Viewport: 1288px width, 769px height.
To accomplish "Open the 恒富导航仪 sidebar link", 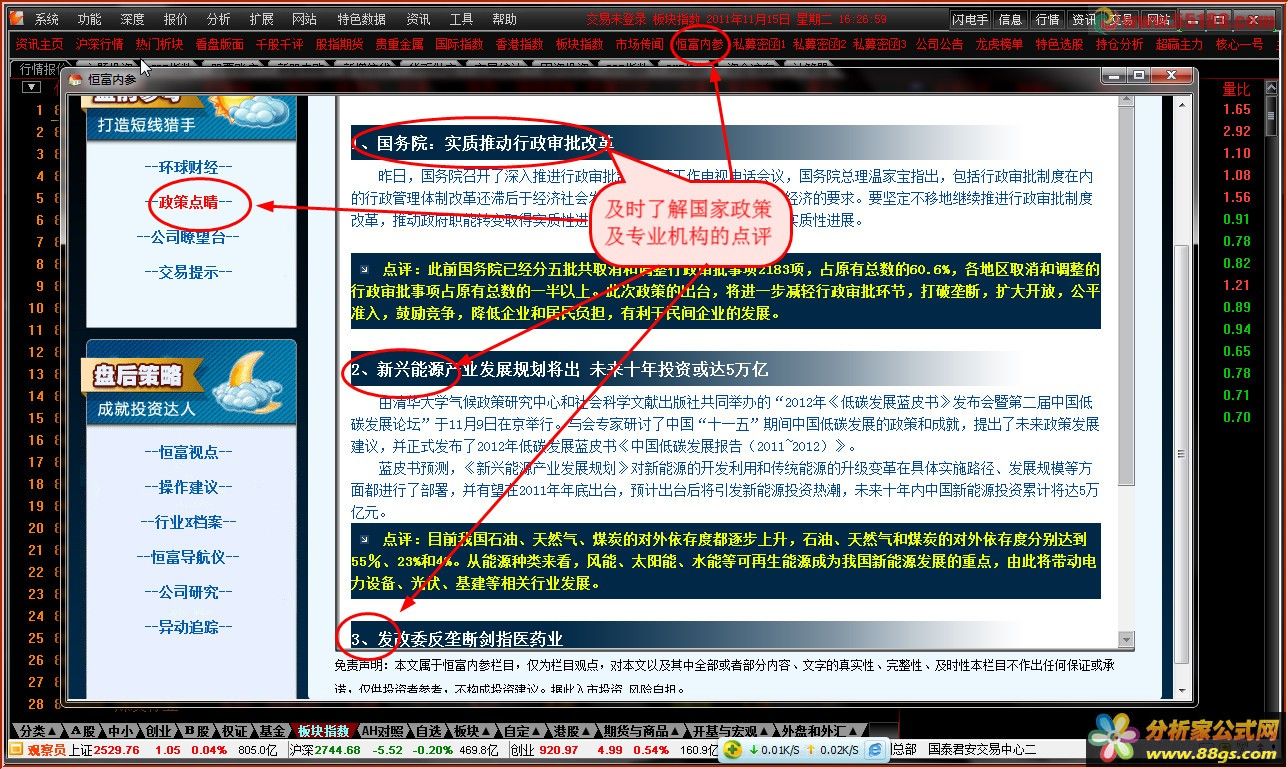I will (x=188, y=557).
